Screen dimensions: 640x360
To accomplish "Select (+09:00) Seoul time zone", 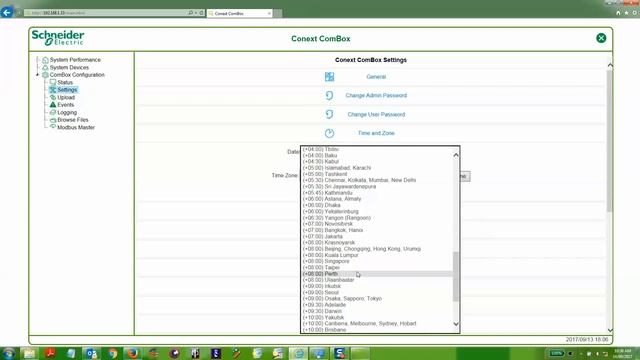I will [x=377, y=293].
